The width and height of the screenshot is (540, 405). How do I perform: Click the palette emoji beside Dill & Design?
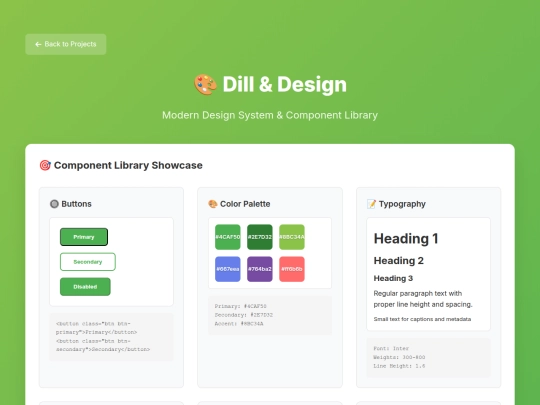[205, 85]
